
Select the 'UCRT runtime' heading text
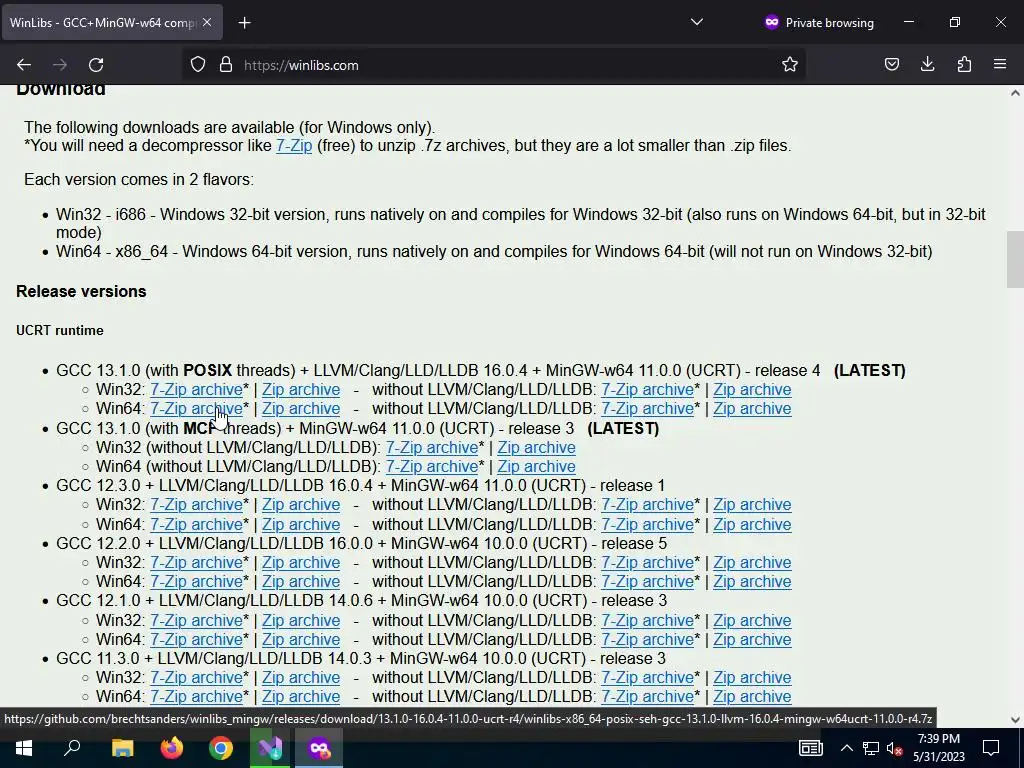59,330
